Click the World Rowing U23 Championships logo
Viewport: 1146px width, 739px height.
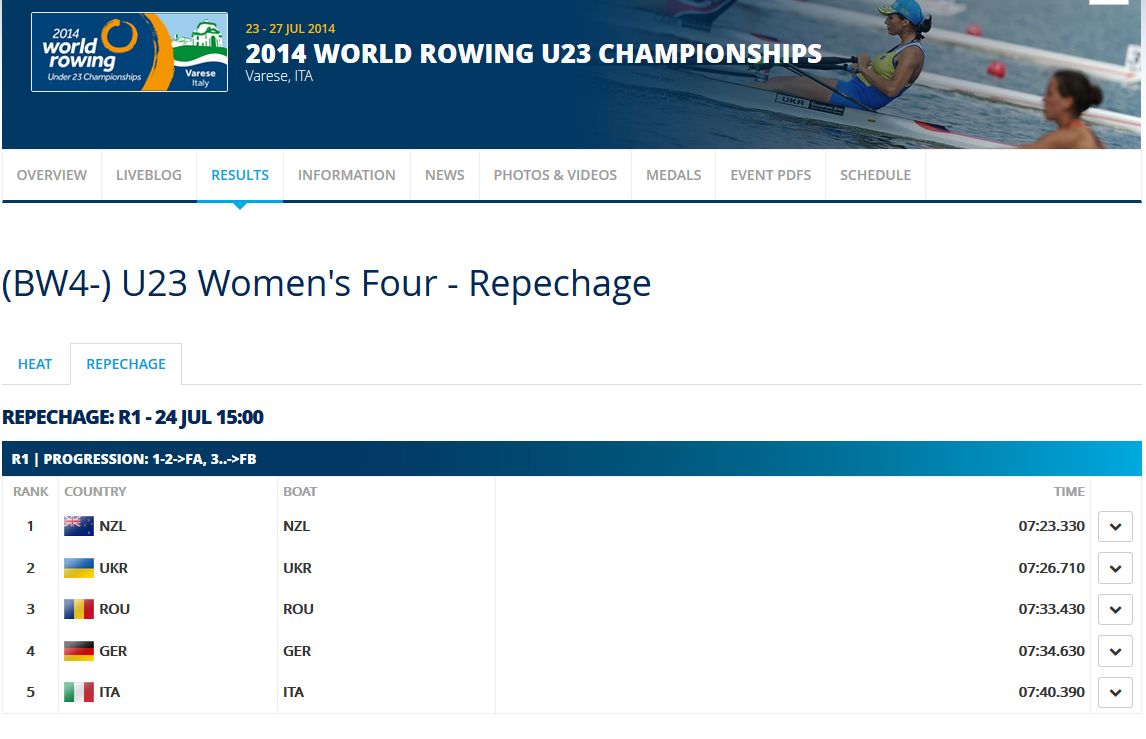tap(129, 52)
